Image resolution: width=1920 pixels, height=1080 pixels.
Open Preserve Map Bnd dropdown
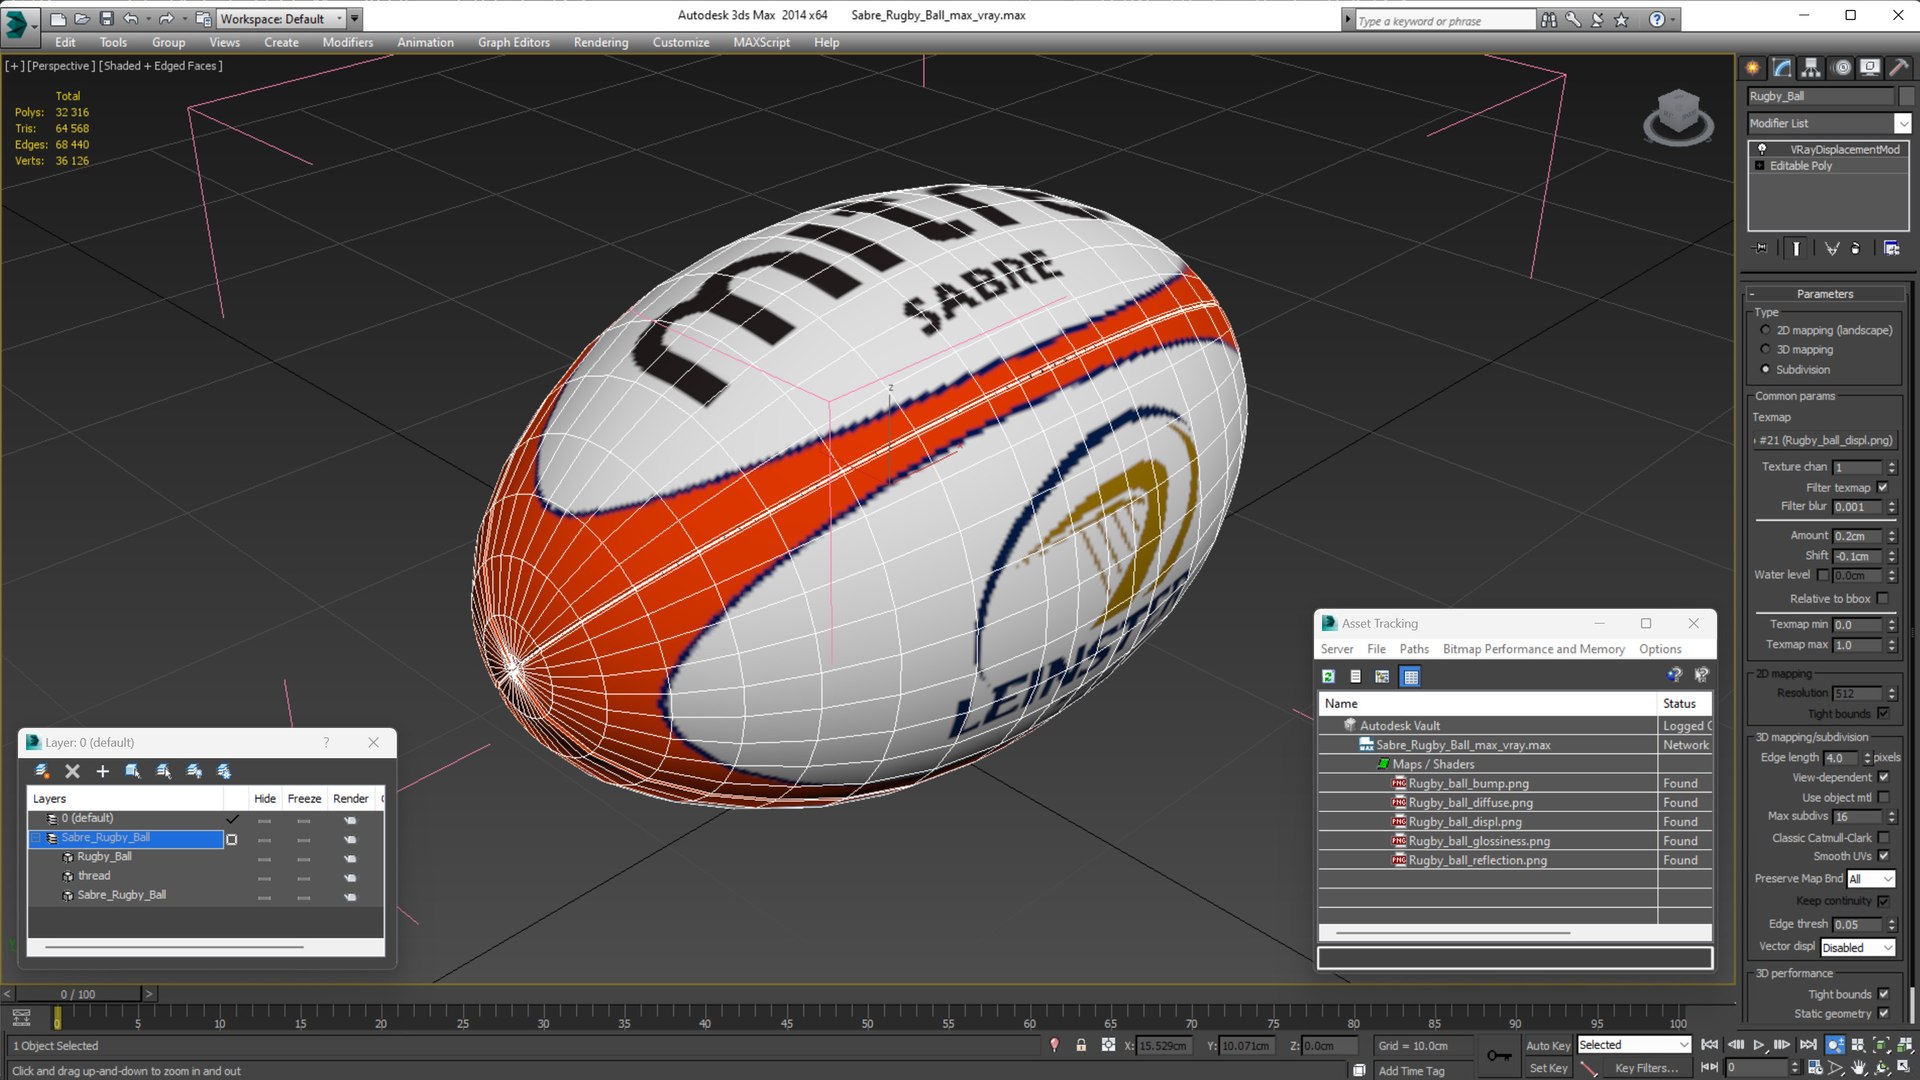[x=1870, y=879]
